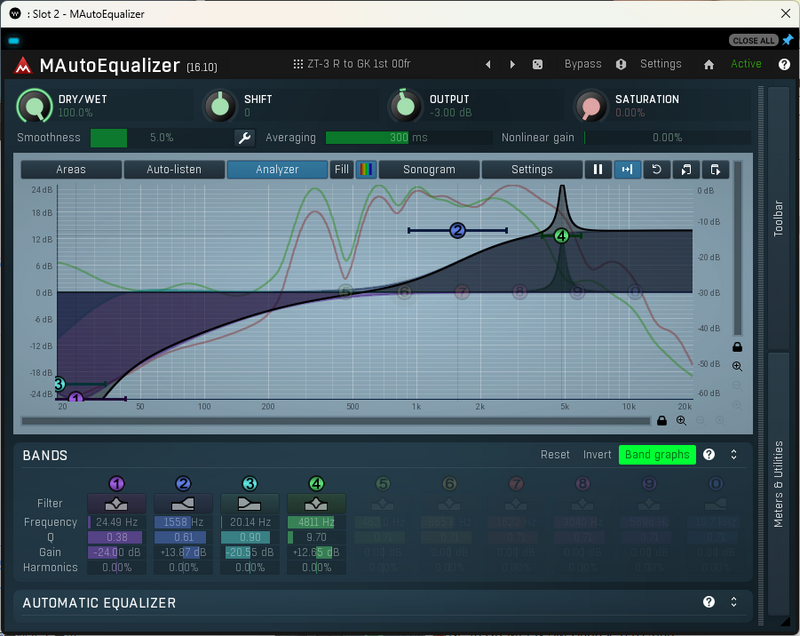The image size is (800, 636).
Task: Select band 2 node on graph
Action: click(458, 231)
